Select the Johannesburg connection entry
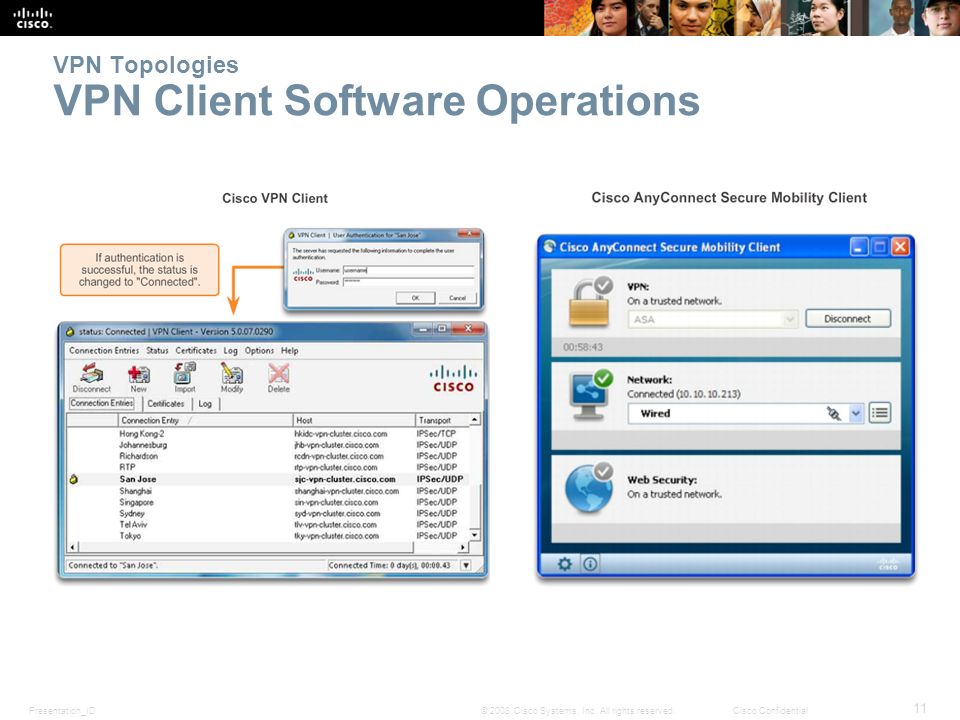 [x=268, y=445]
